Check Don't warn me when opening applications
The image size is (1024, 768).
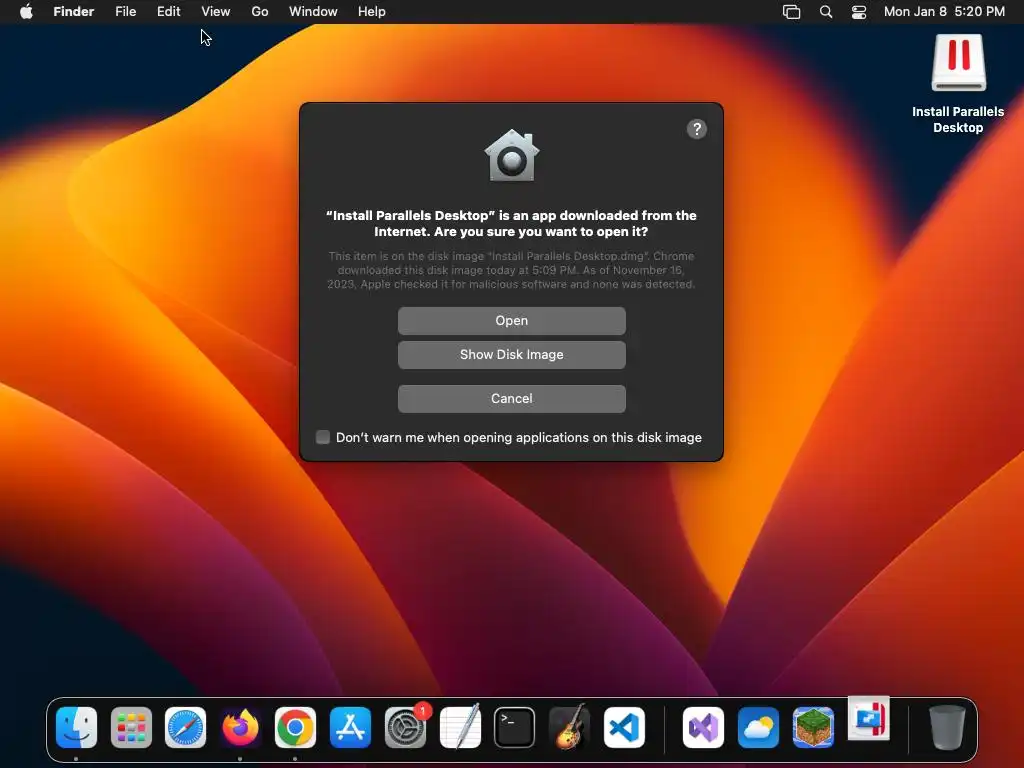(323, 437)
